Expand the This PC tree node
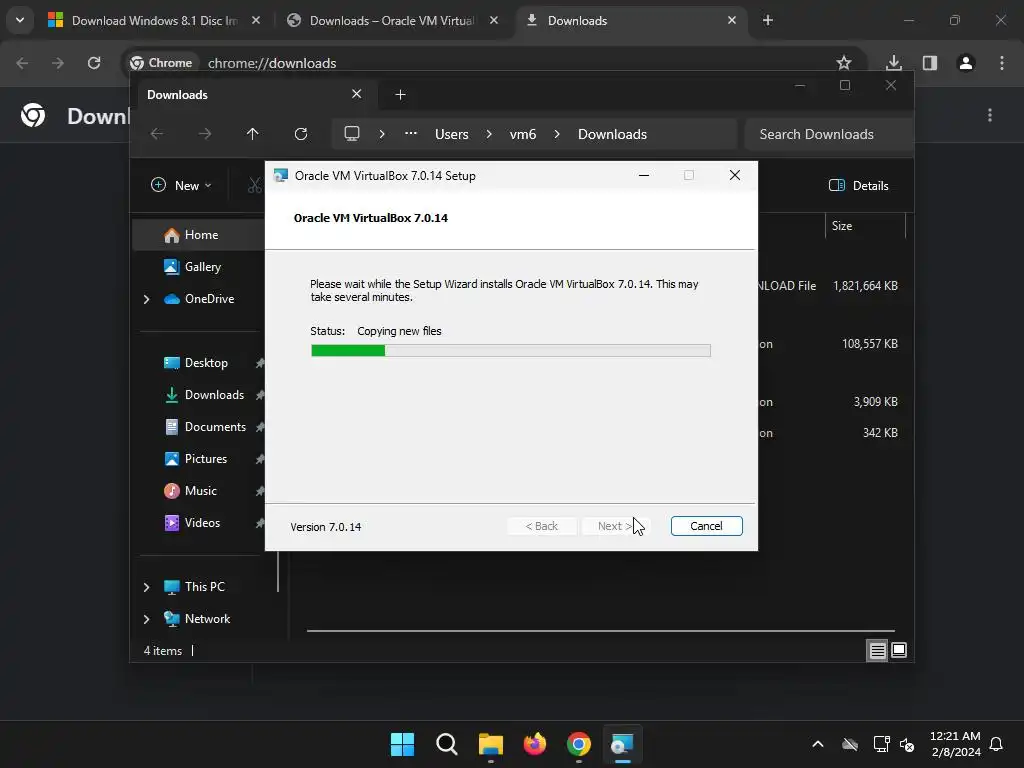This screenshot has width=1024, height=768. pyautogui.click(x=146, y=587)
